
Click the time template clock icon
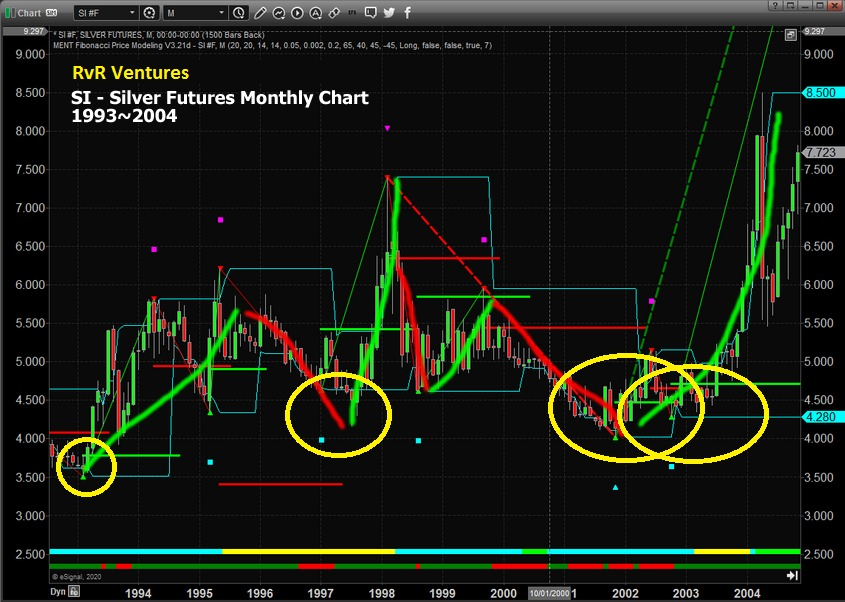(x=237, y=13)
